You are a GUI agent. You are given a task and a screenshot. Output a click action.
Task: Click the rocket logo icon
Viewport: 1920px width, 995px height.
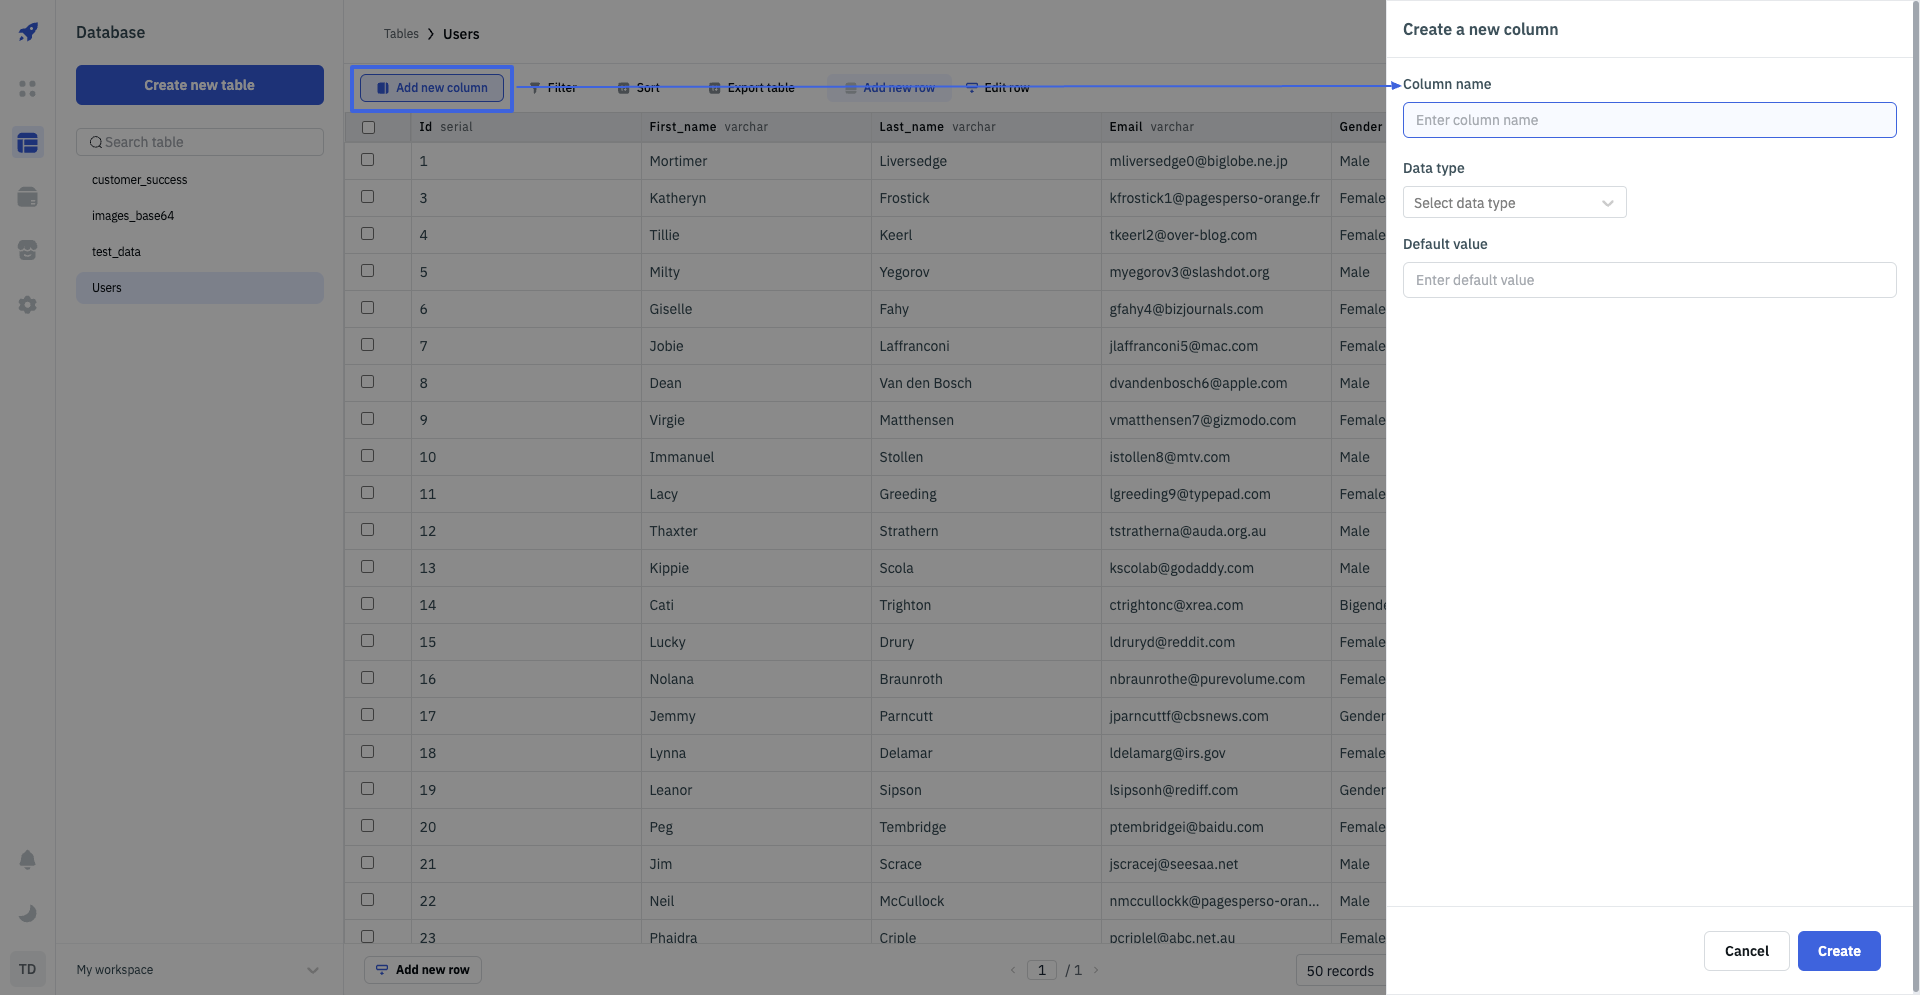(28, 32)
